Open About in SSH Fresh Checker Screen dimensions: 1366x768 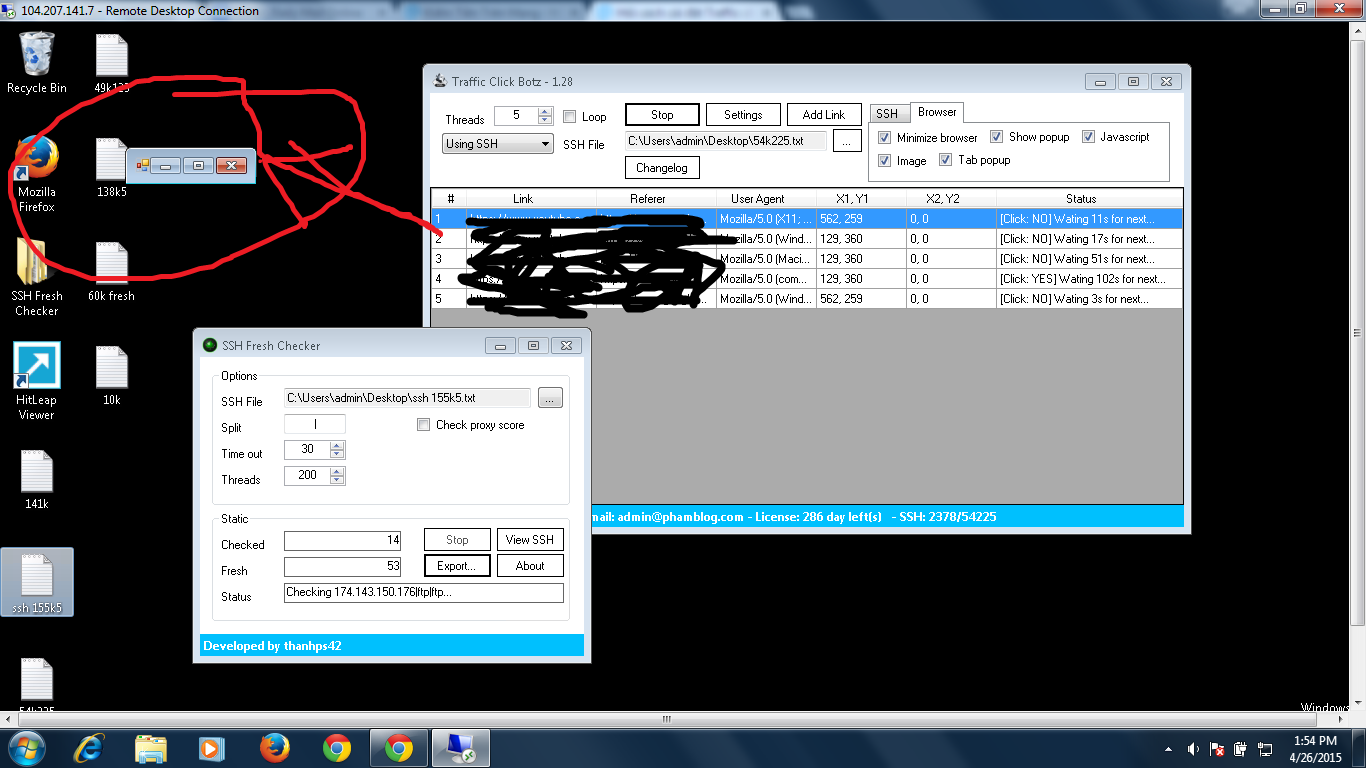click(530, 566)
